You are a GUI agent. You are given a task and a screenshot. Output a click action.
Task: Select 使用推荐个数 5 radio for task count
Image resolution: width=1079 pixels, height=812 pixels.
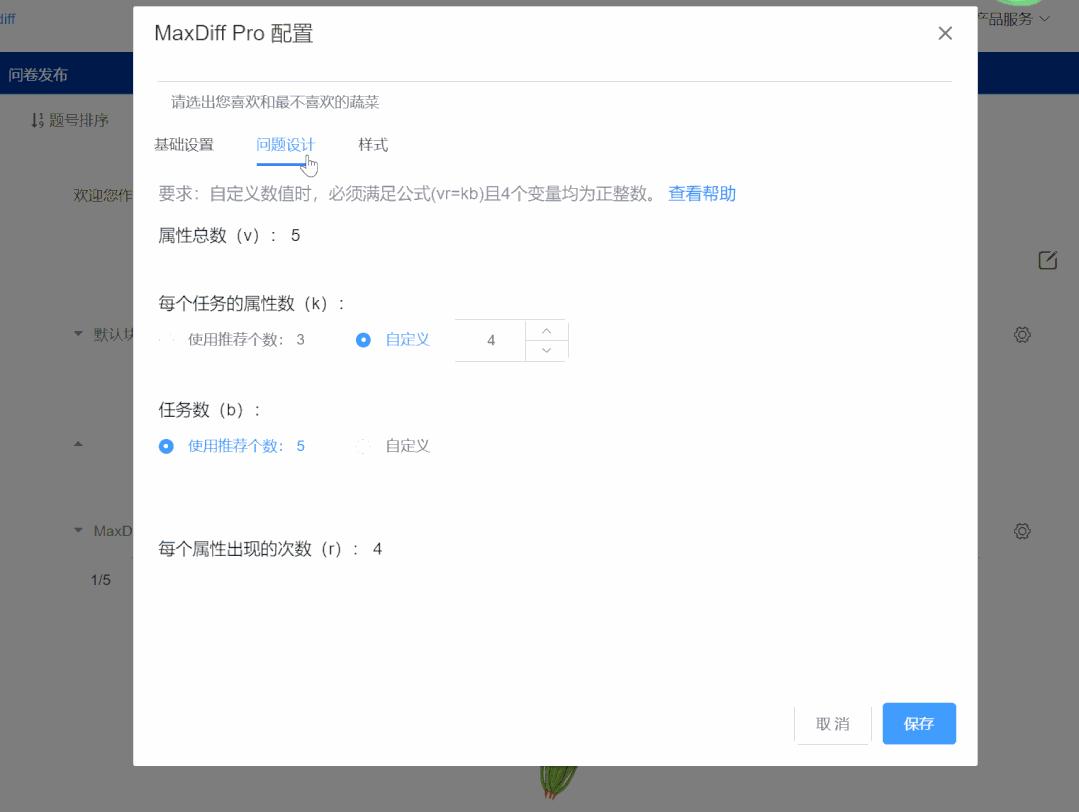164,445
